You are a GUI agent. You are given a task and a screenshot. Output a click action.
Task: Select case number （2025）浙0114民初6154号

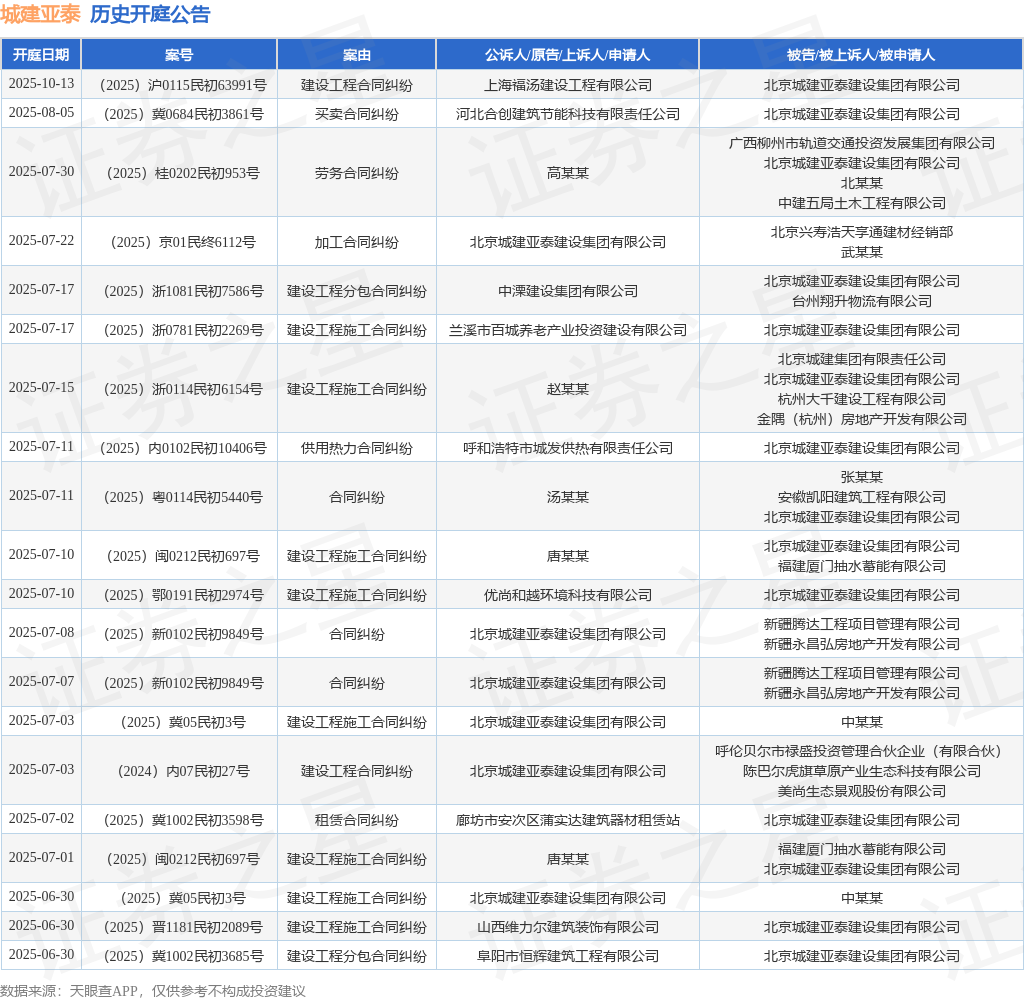coord(179,389)
